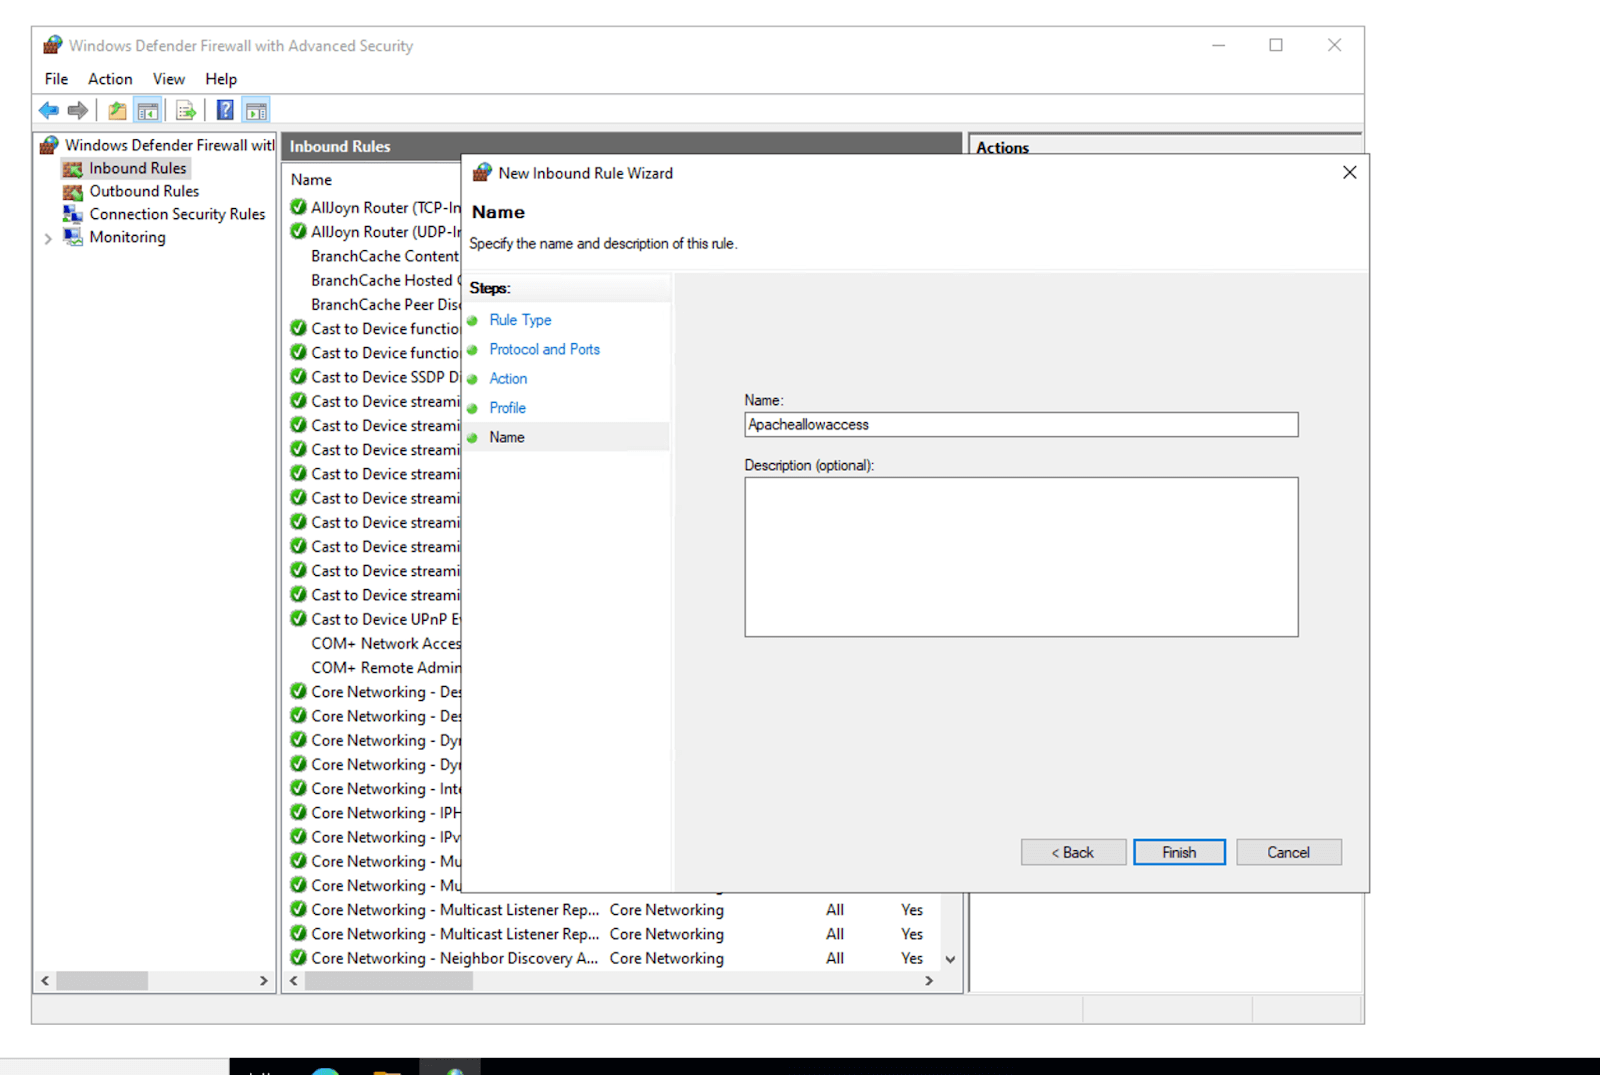1600x1075 pixels.
Task: Open Help via the blue question mark icon
Action: pos(225,110)
